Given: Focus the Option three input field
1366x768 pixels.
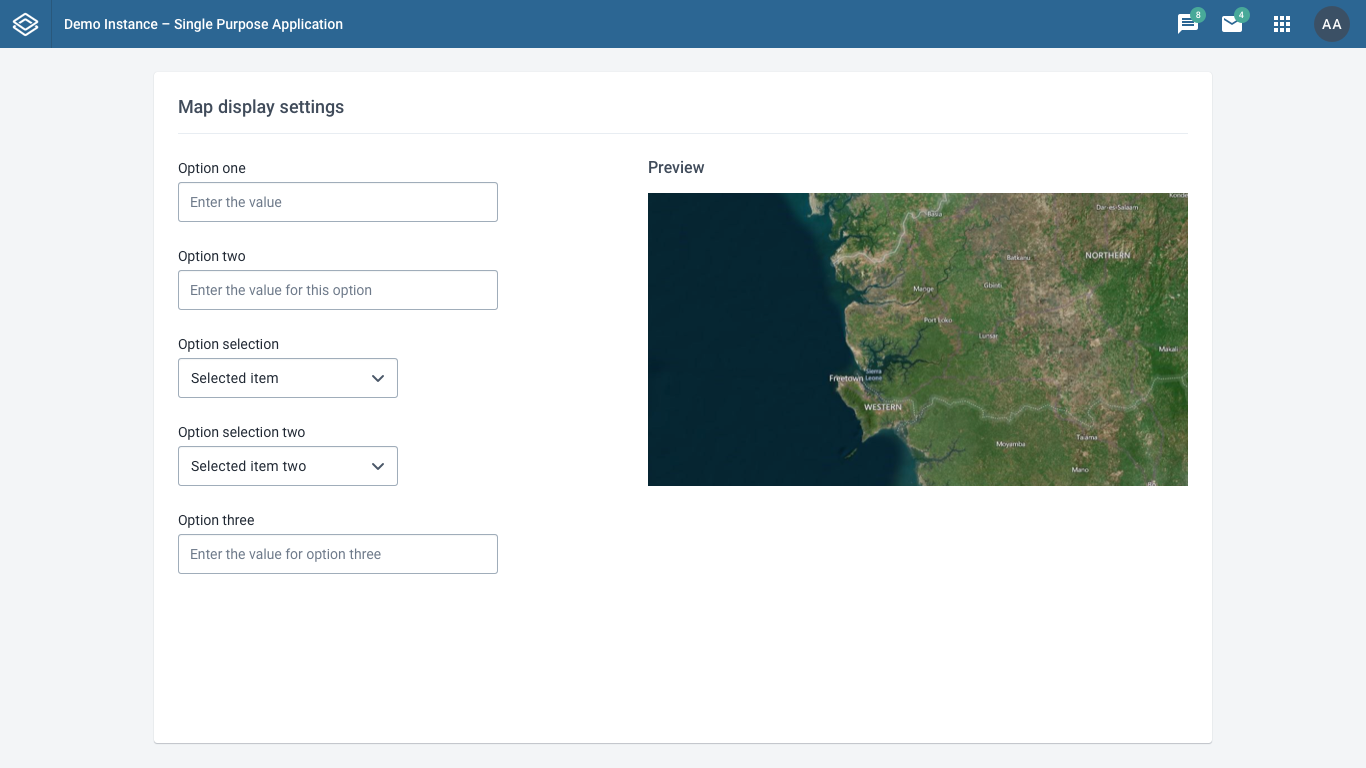Looking at the screenshot, I should click(x=337, y=554).
